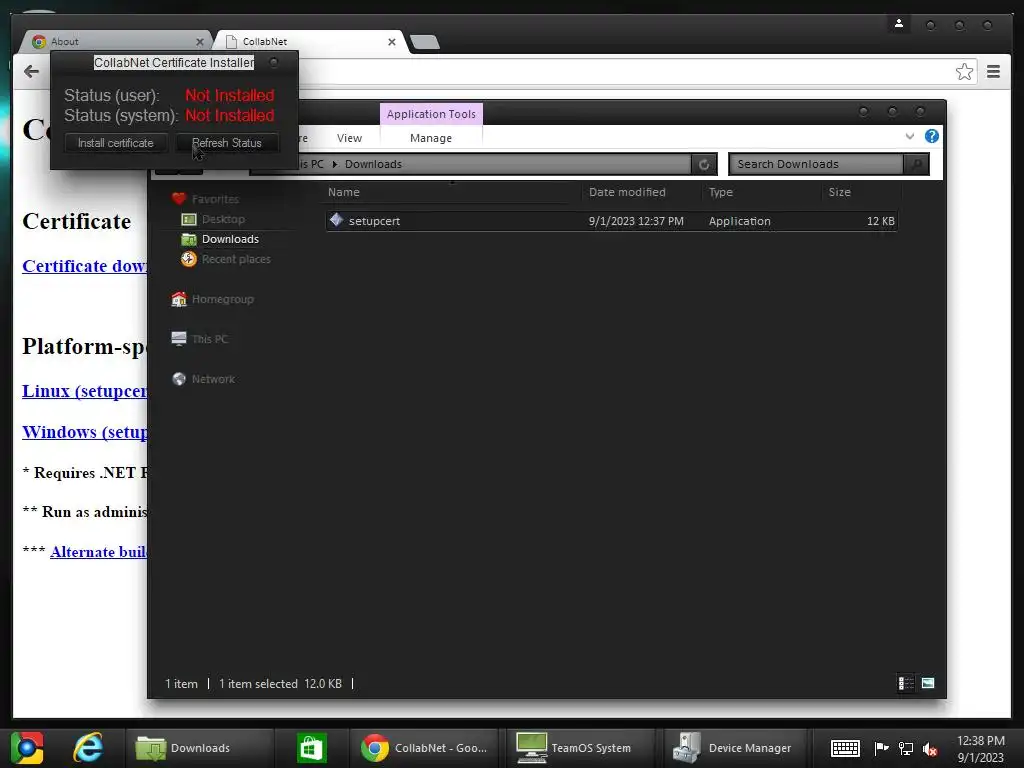Expand the Explorer ribbon chevron
The image size is (1024, 768).
[x=910, y=136]
